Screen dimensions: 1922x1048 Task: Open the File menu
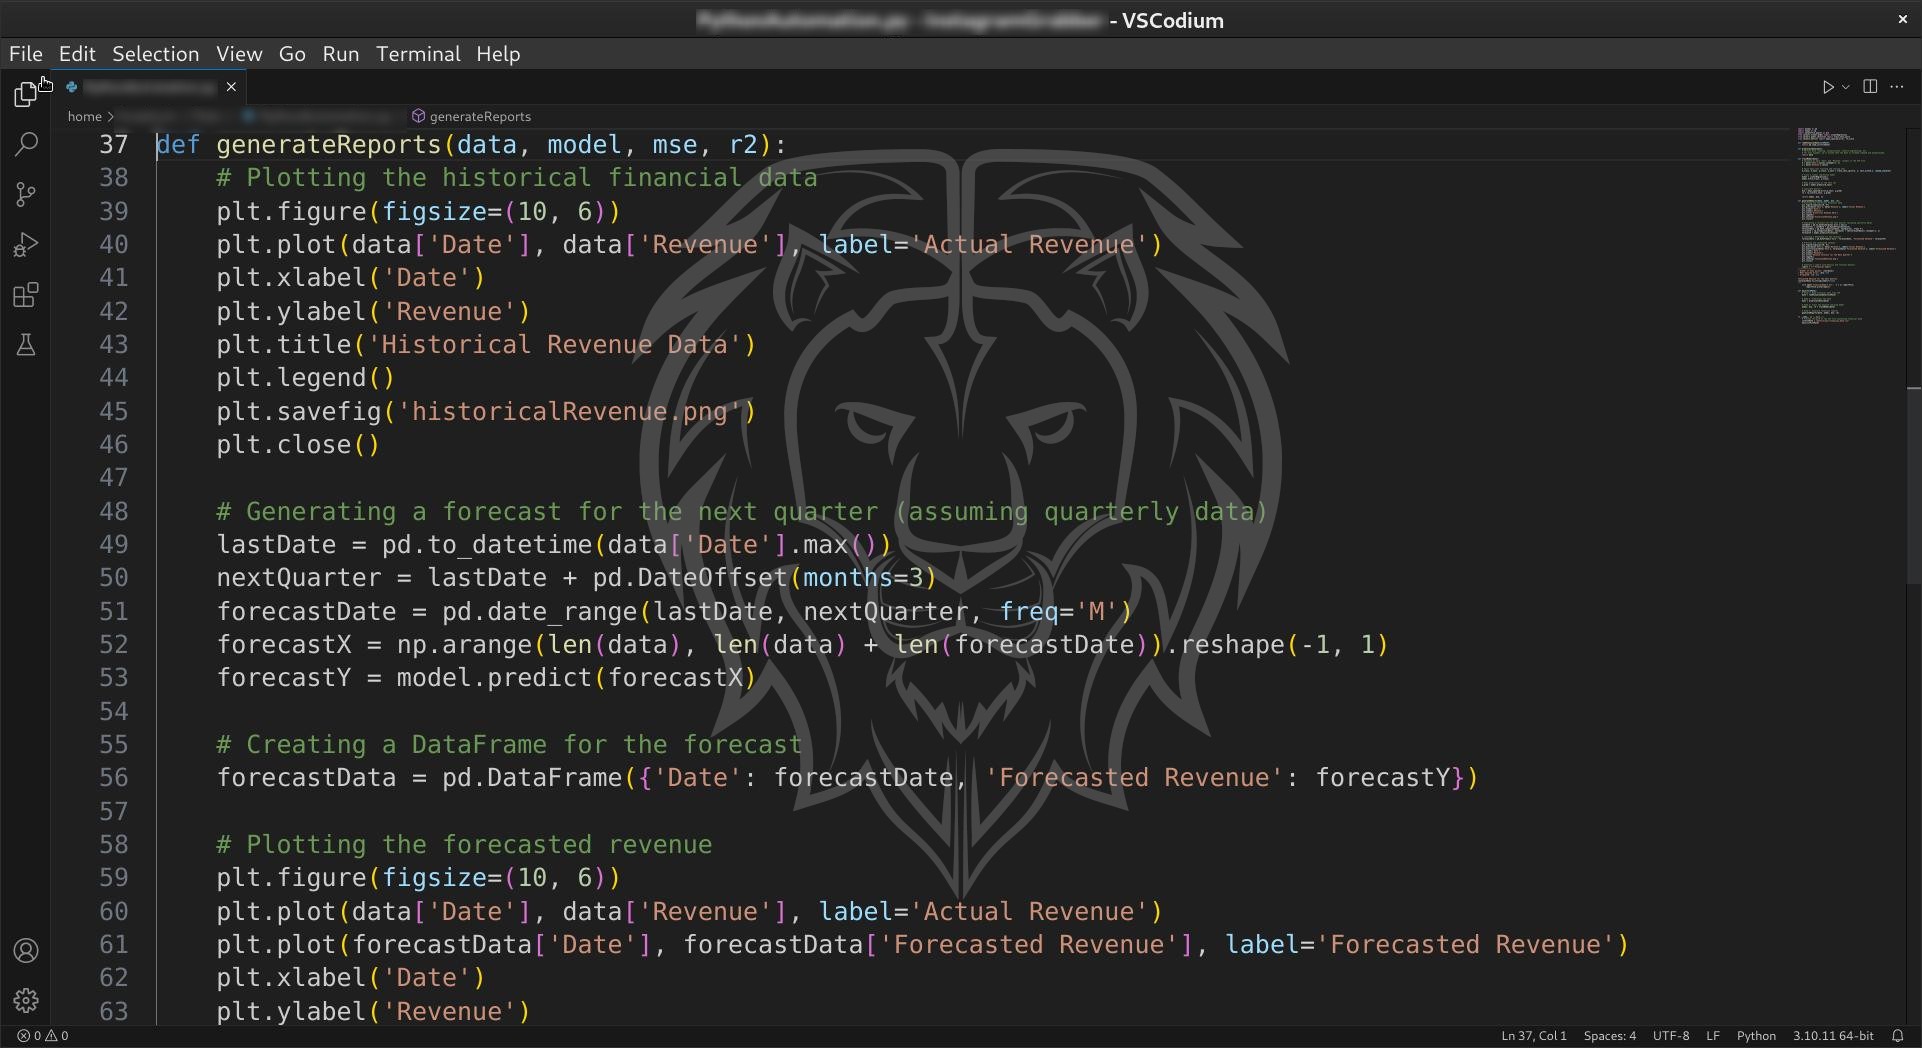coord(26,54)
